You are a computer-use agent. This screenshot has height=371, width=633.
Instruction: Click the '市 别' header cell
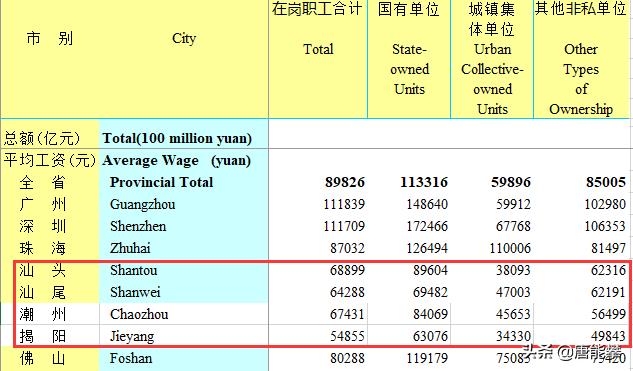pos(50,38)
